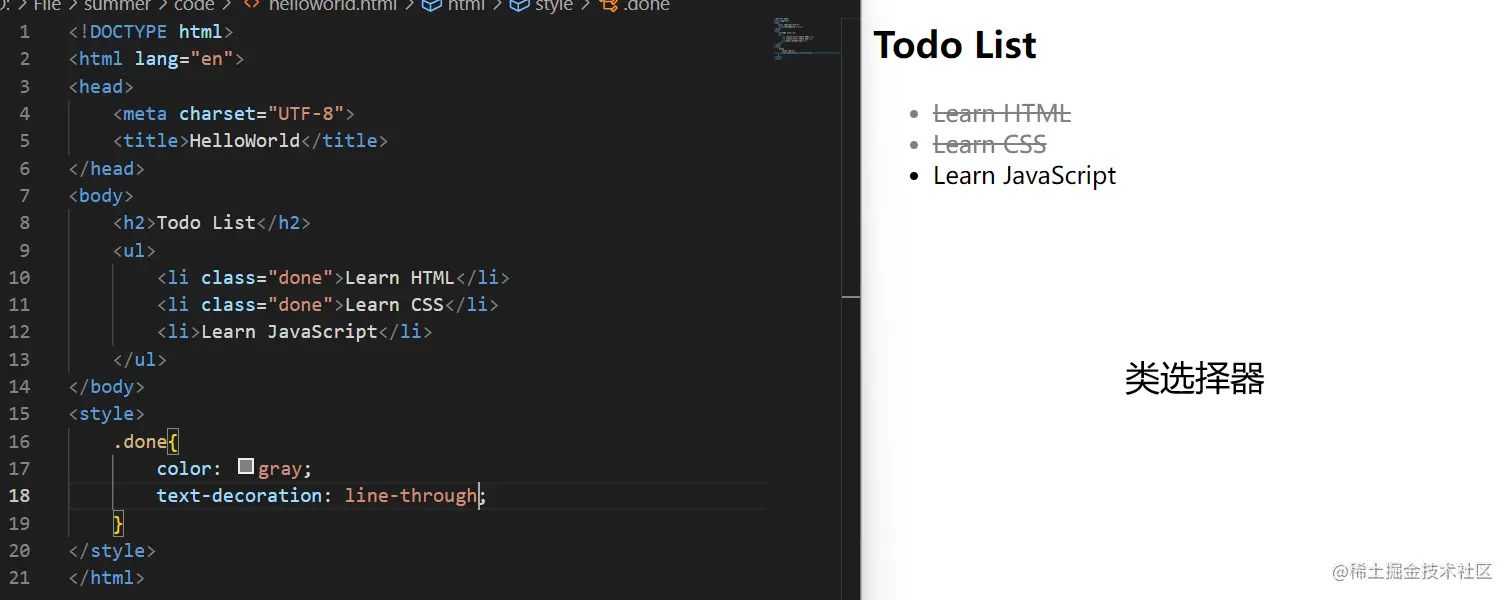Choose the "style" breadcrumb label

pos(554,5)
